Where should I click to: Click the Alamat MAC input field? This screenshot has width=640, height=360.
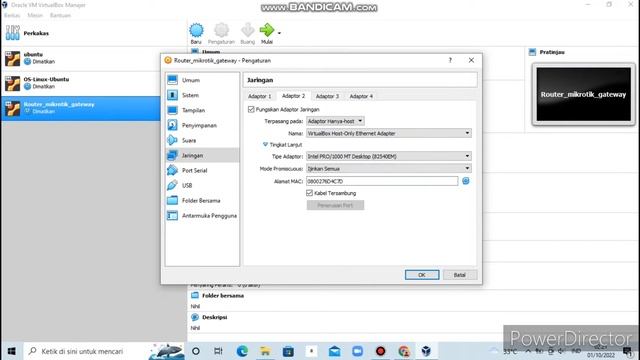(x=382, y=181)
